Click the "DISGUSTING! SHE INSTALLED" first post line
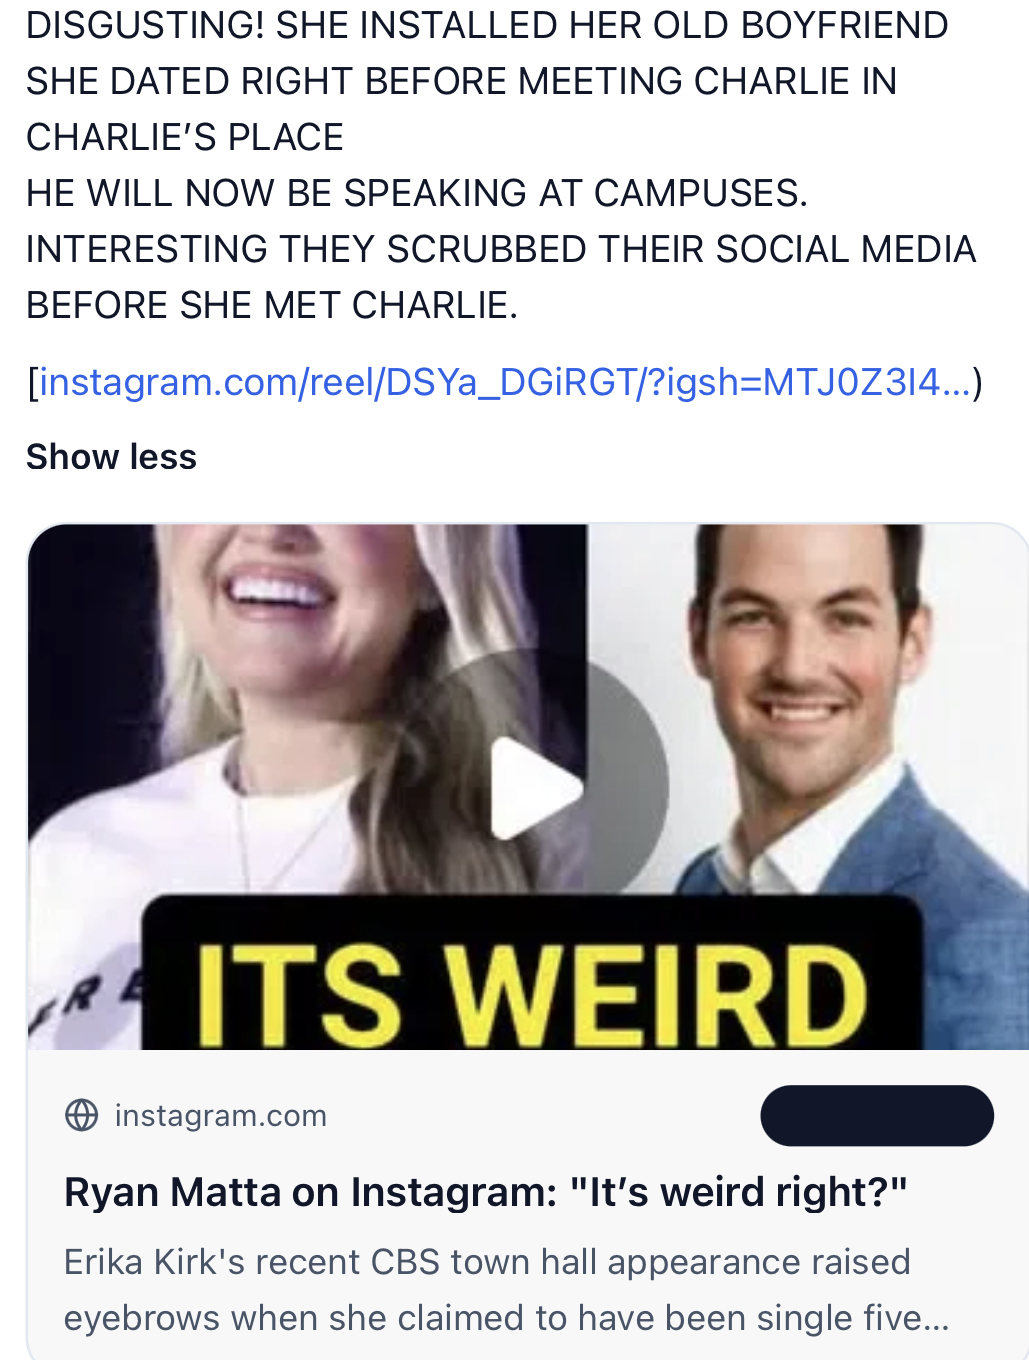 click(487, 25)
